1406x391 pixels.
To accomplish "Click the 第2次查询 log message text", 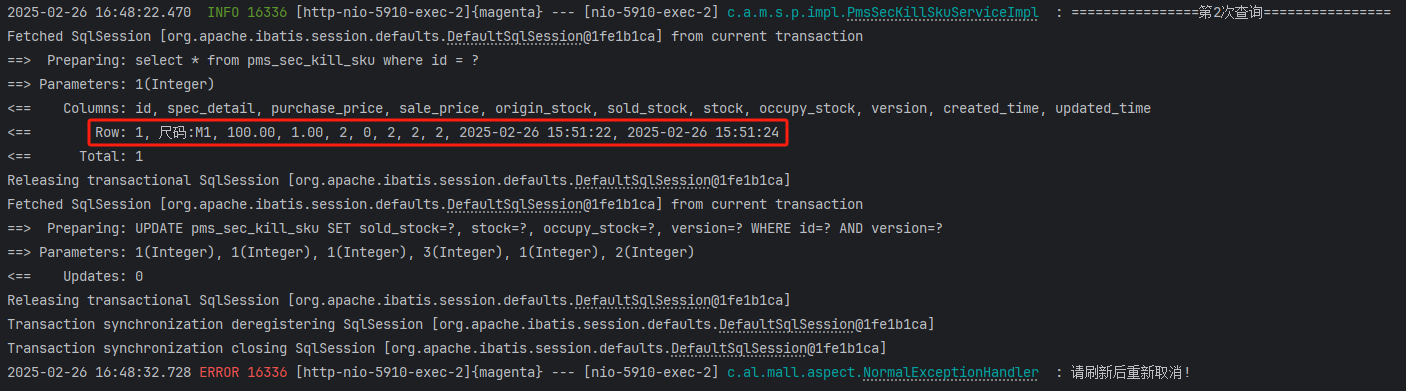I will point(1229,12).
